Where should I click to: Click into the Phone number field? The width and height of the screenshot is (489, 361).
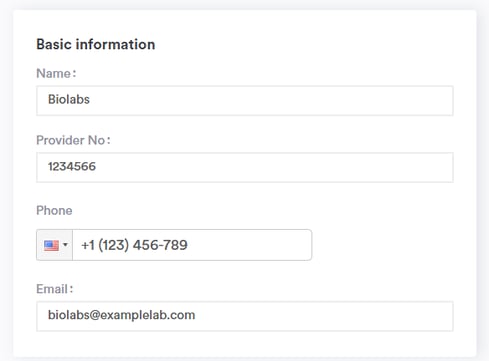click(x=192, y=245)
